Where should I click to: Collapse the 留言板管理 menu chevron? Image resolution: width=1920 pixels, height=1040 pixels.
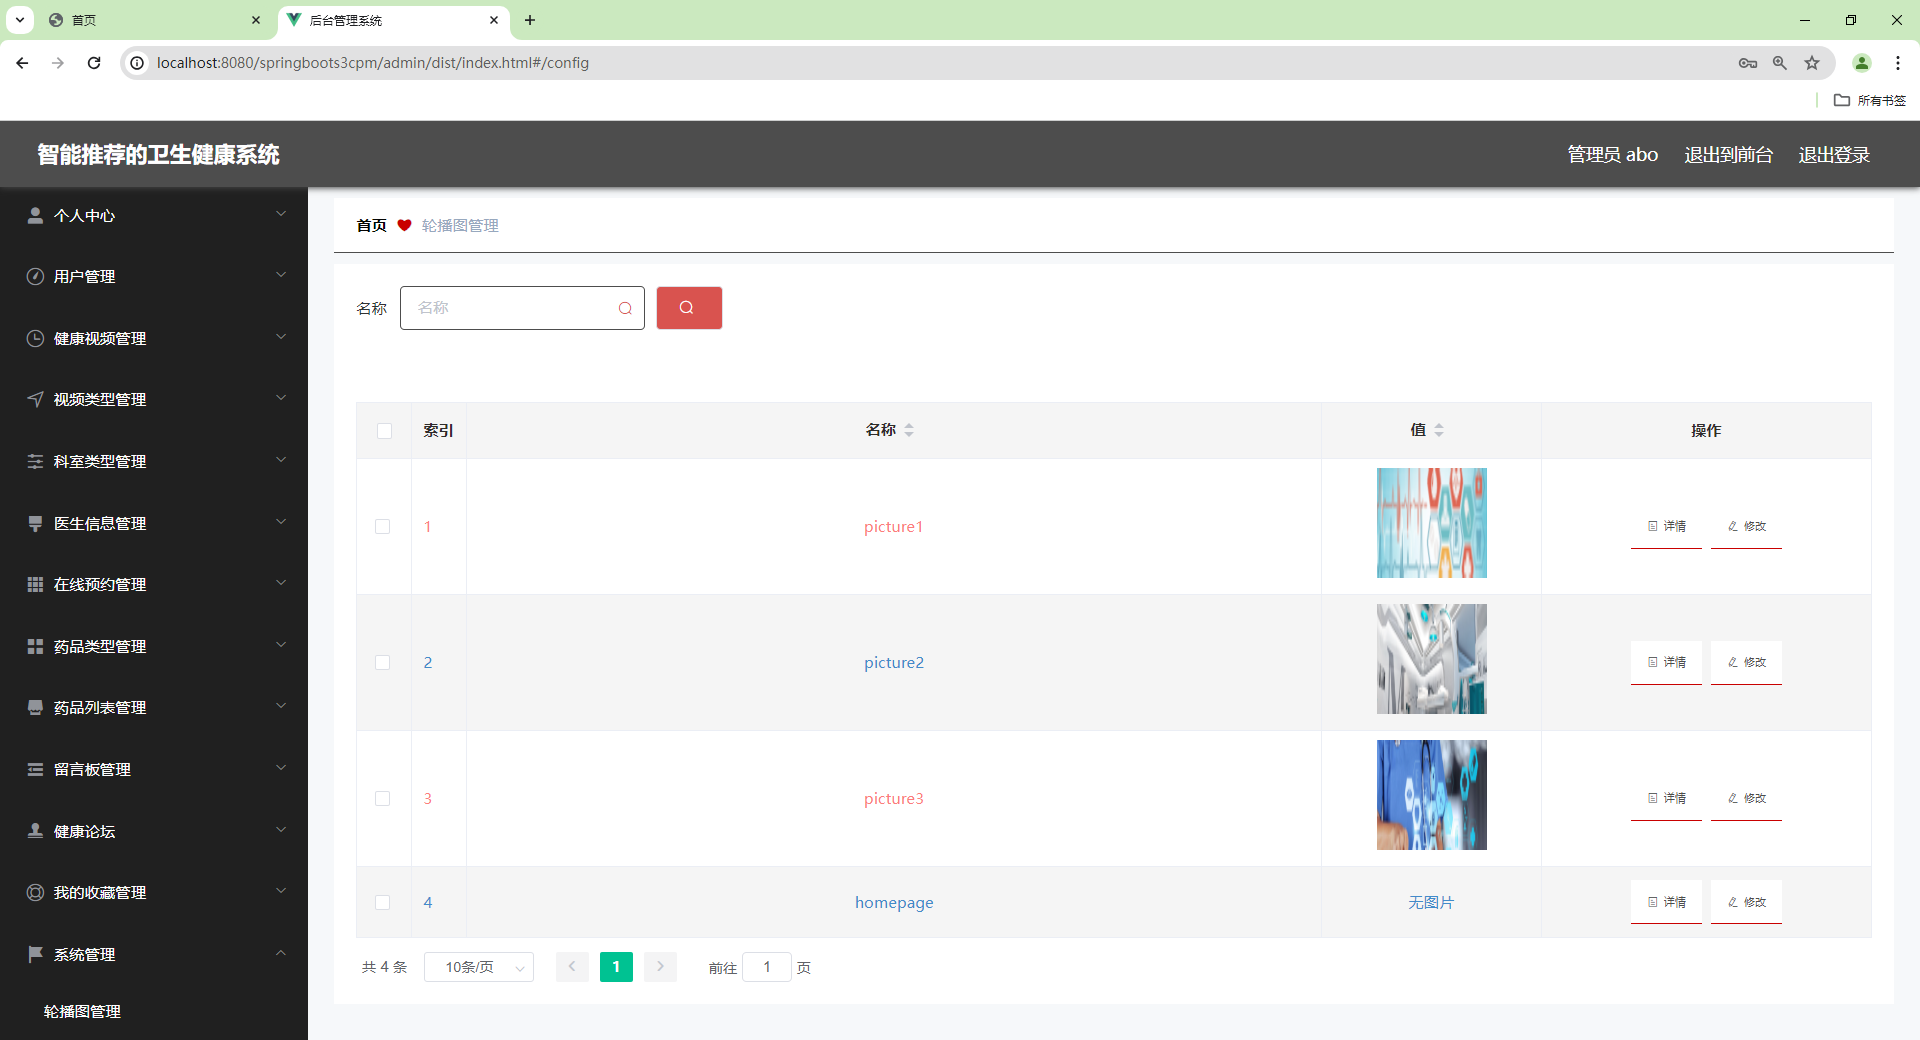point(281,768)
